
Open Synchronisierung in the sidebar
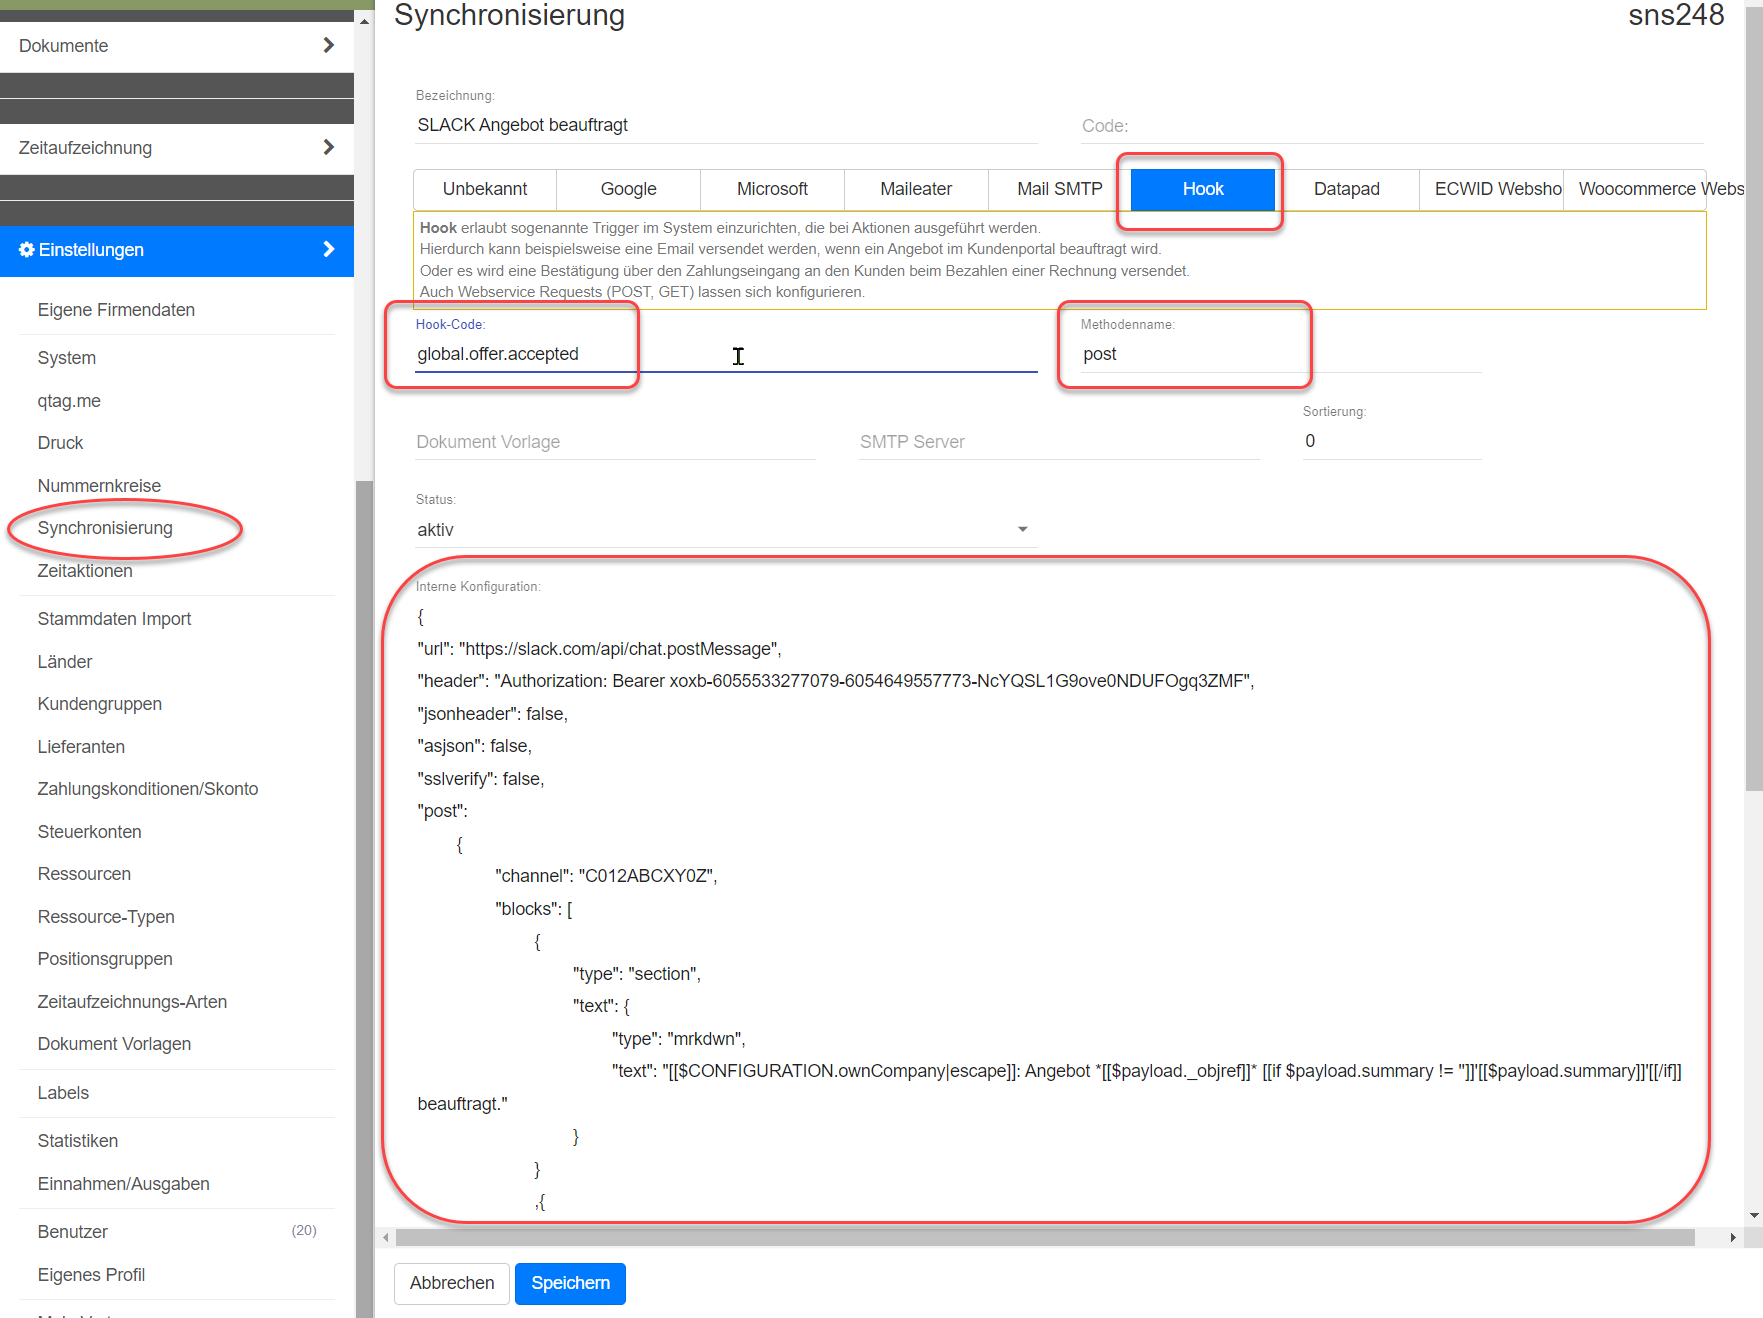click(105, 528)
